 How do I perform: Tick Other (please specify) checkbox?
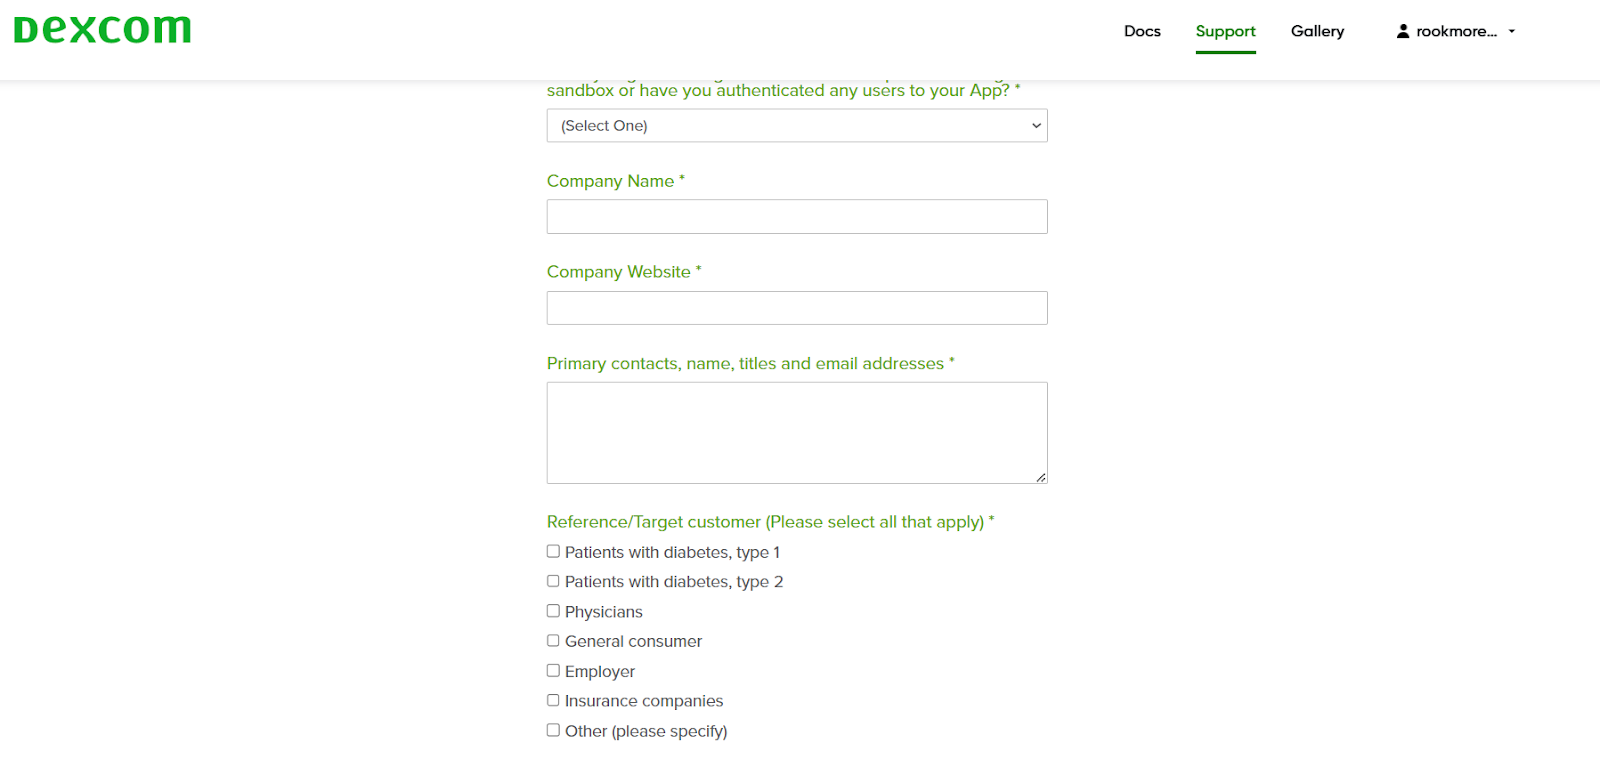(x=553, y=730)
